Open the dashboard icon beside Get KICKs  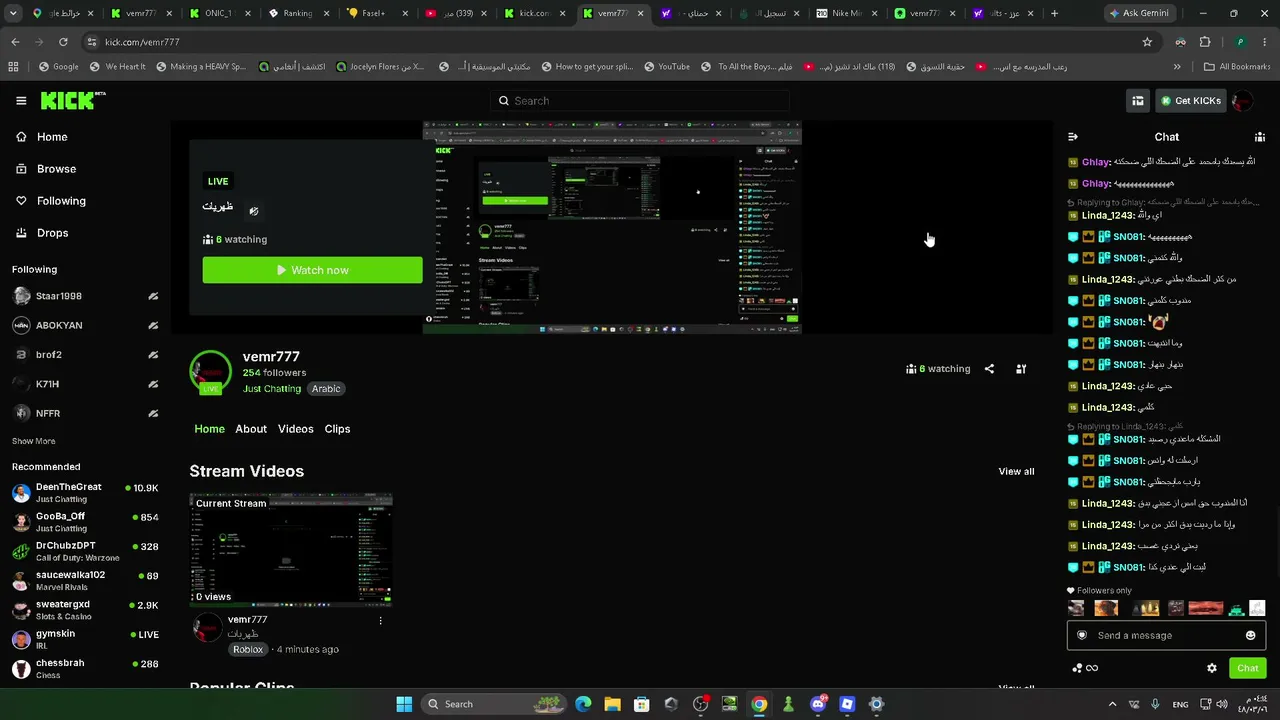[1137, 101]
